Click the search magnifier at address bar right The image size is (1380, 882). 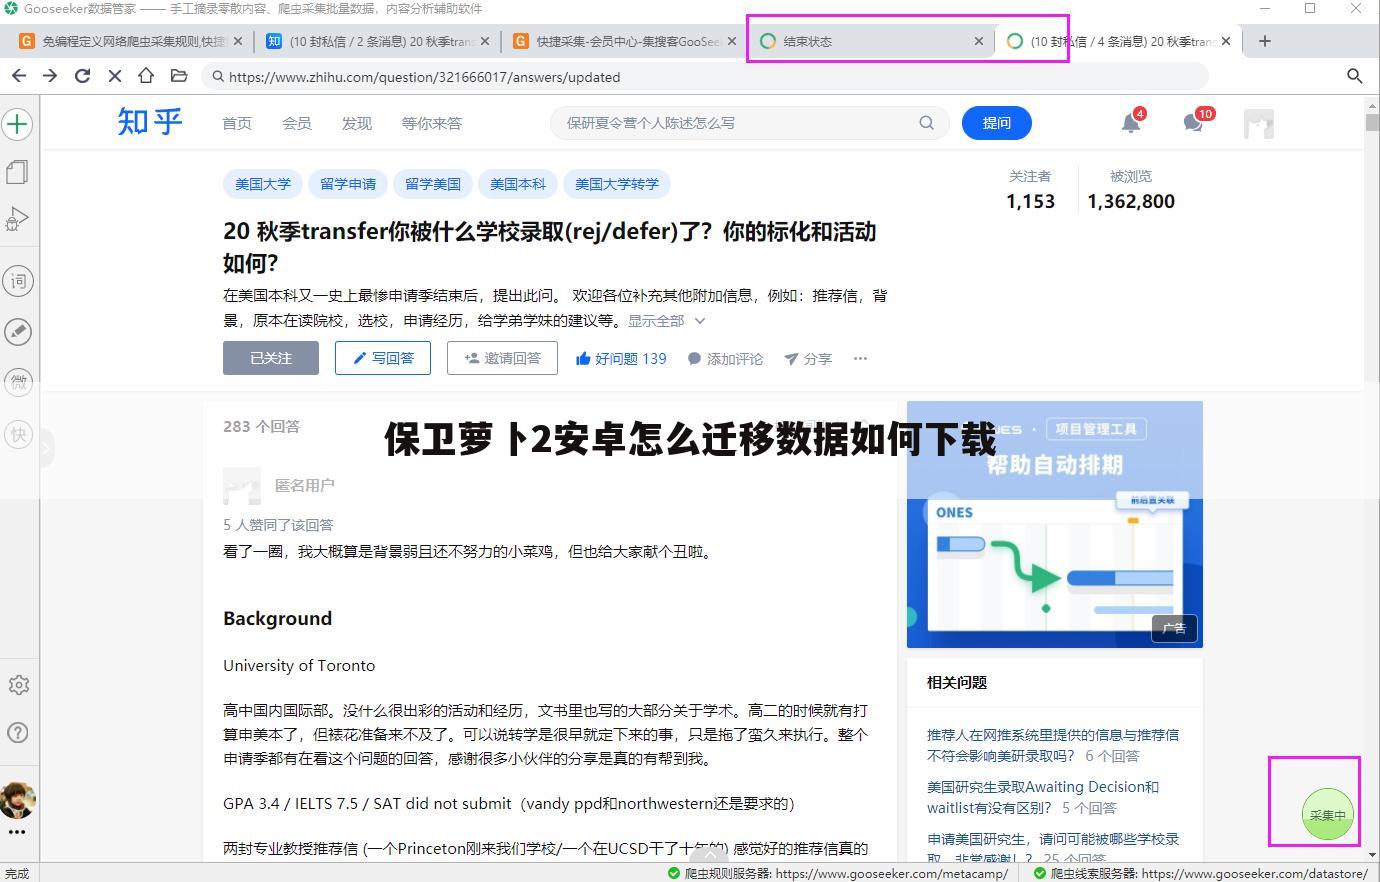point(1355,76)
